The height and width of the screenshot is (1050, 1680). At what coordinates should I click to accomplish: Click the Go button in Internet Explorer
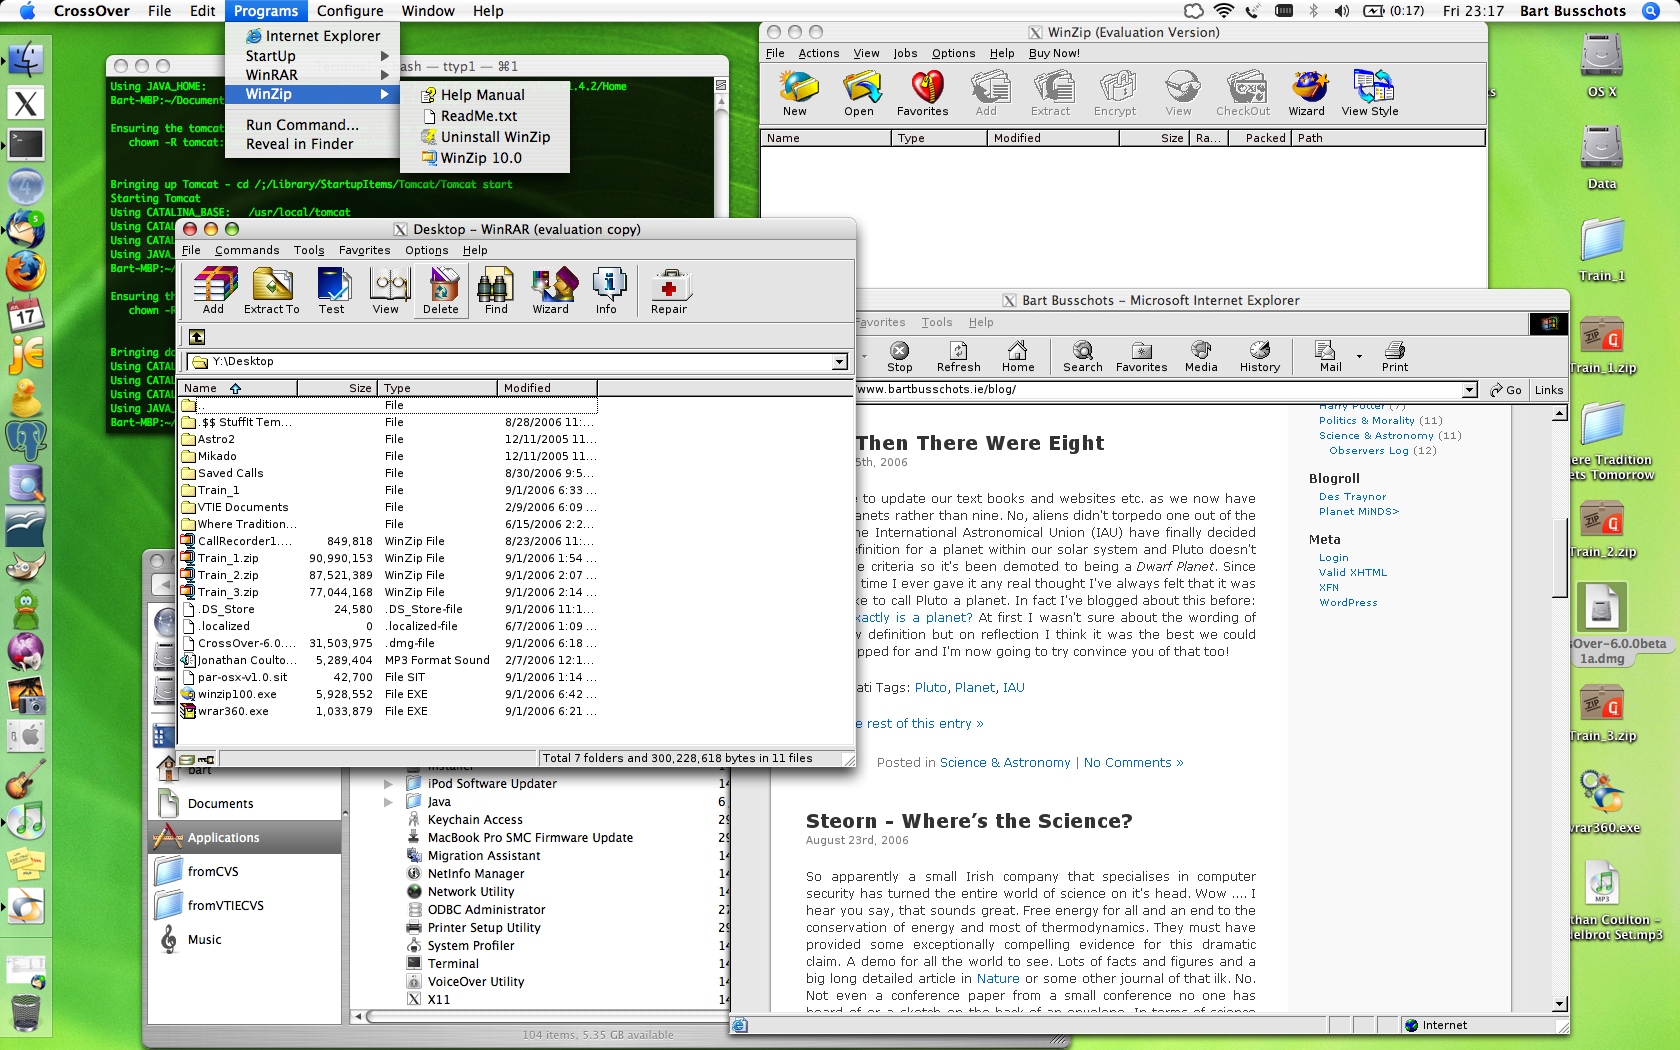point(1506,390)
